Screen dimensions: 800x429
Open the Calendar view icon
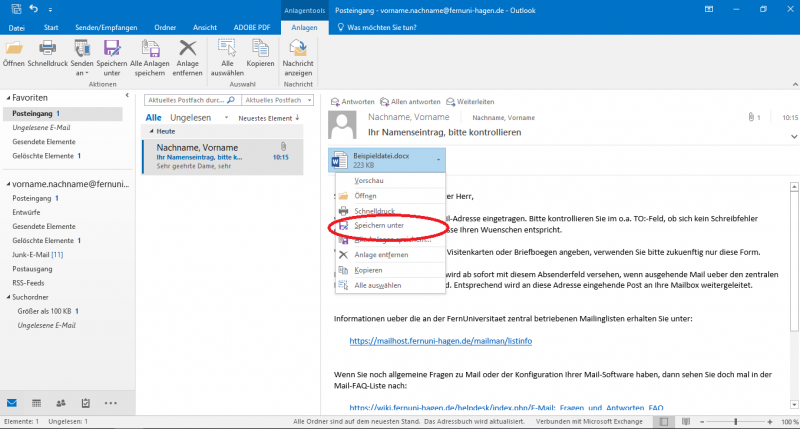(x=36, y=403)
